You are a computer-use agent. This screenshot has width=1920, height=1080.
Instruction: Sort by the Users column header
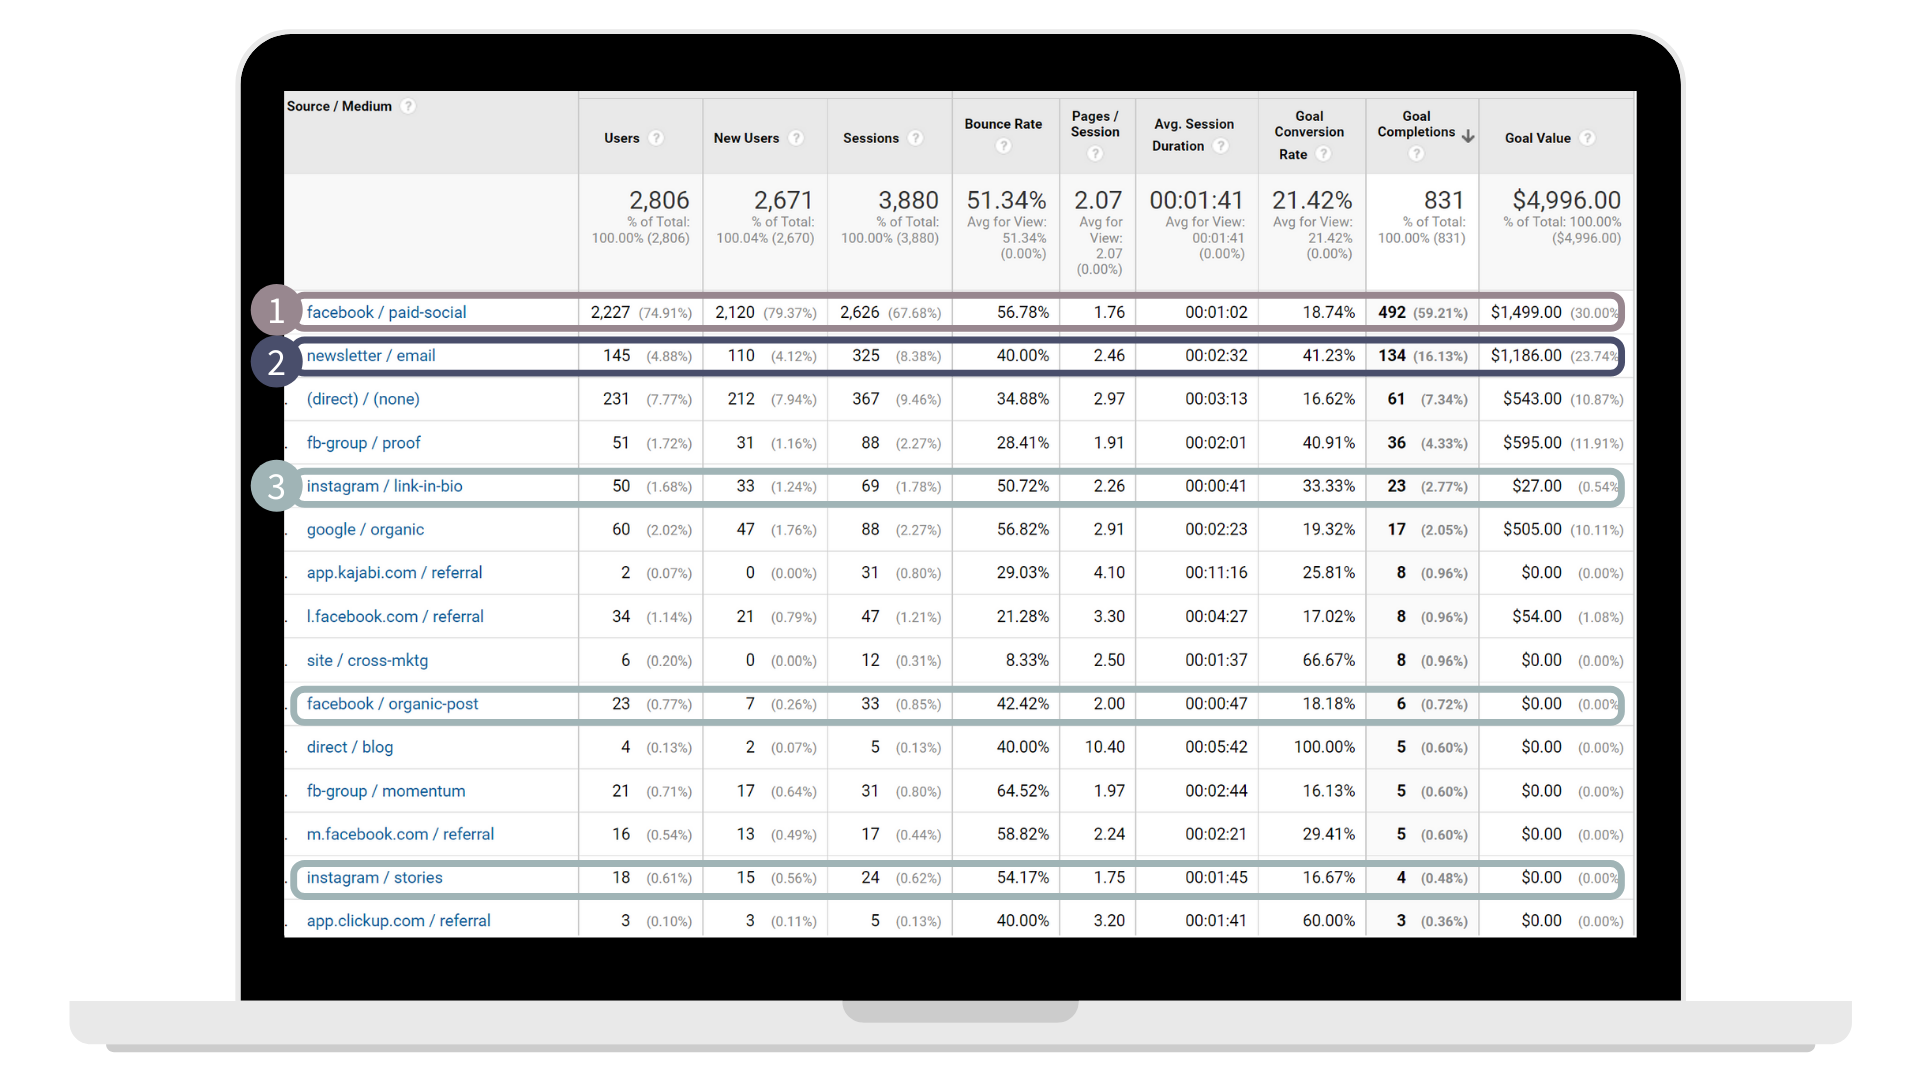(621, 138)
